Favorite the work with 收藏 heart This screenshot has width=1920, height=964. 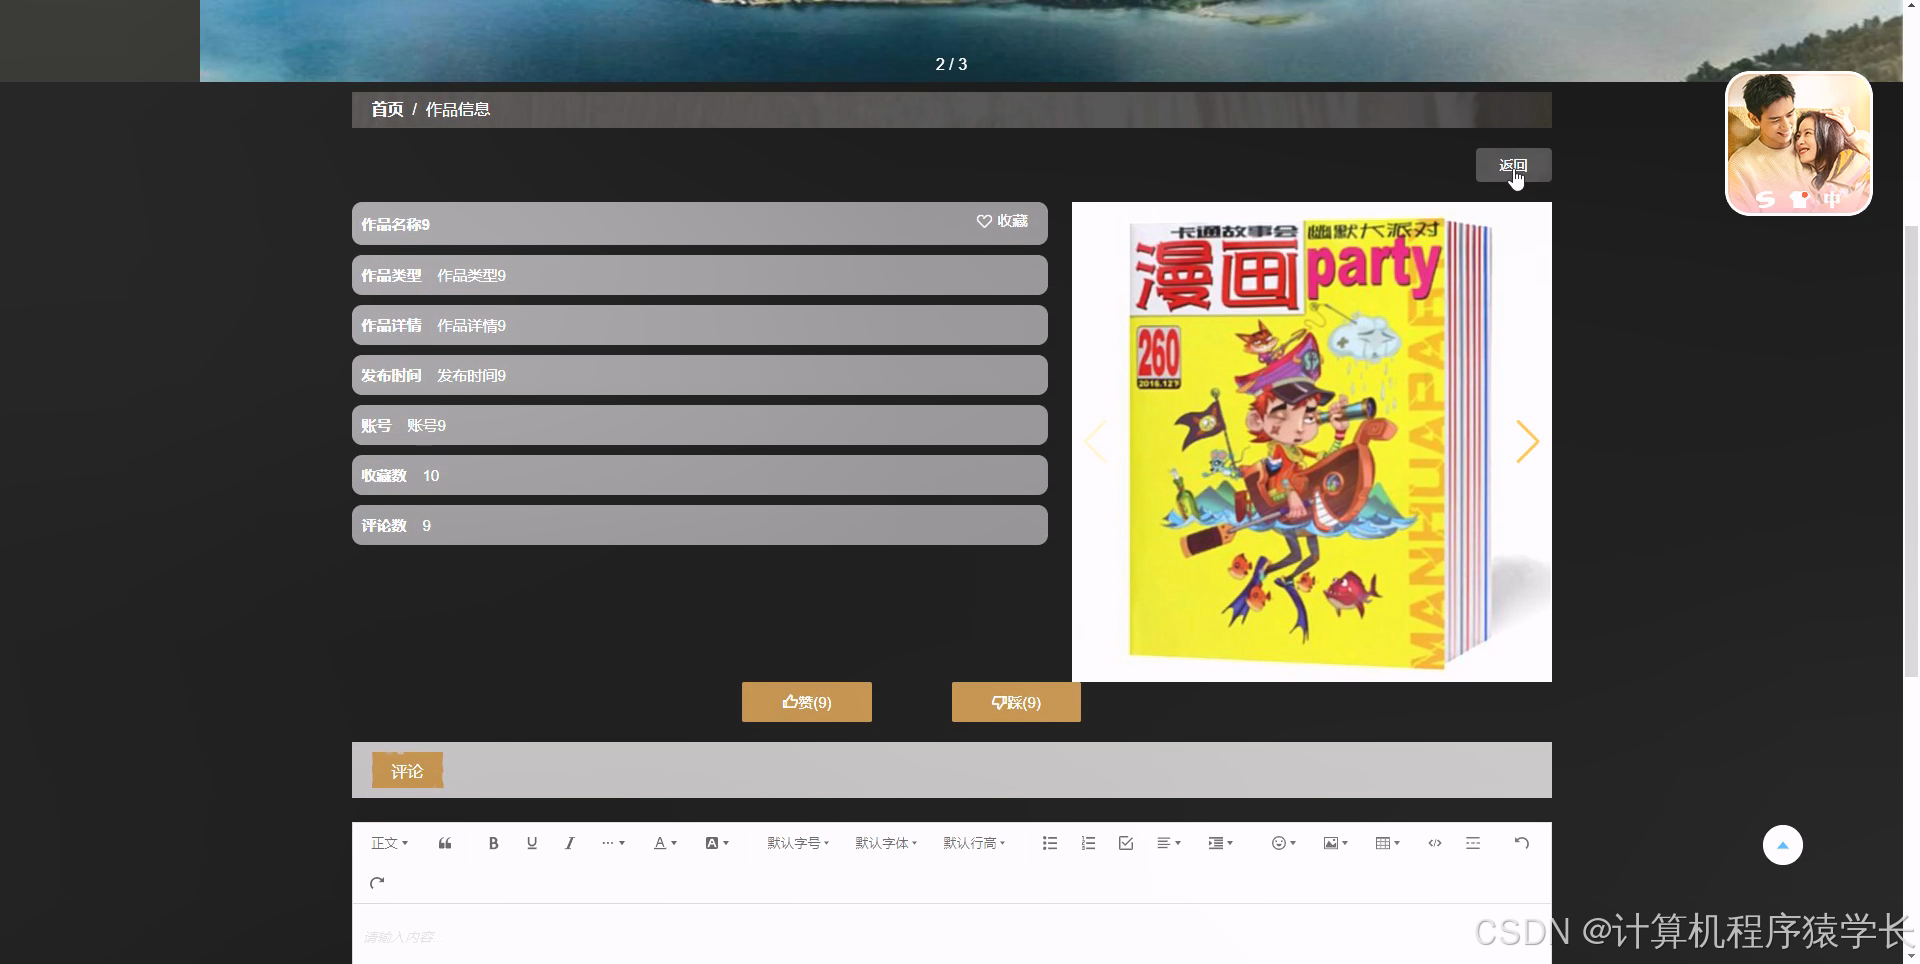(x=1002, y=221)
